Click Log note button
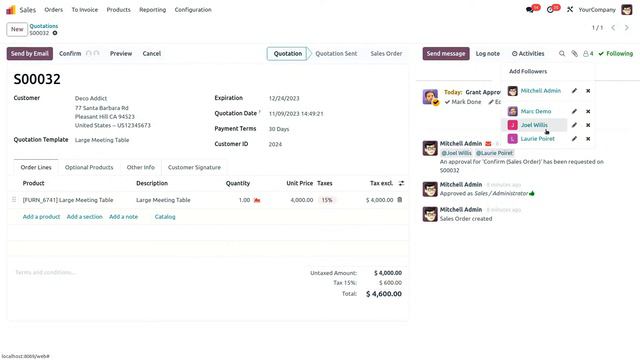 487,53
